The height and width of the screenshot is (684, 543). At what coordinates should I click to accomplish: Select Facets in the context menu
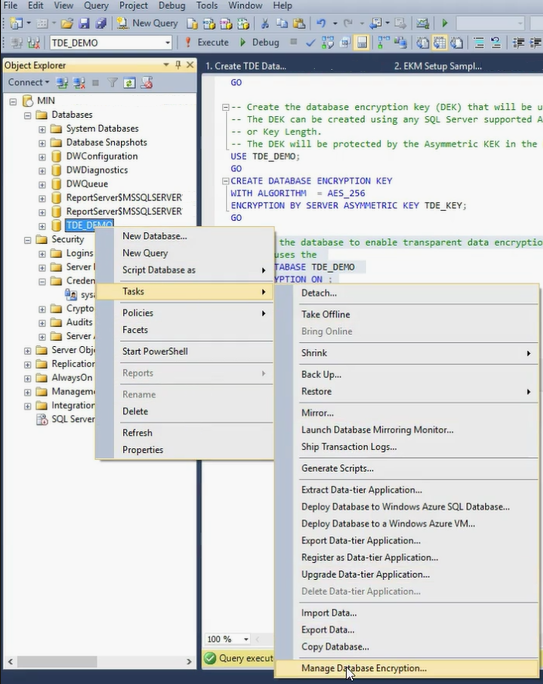coord(185,330)
